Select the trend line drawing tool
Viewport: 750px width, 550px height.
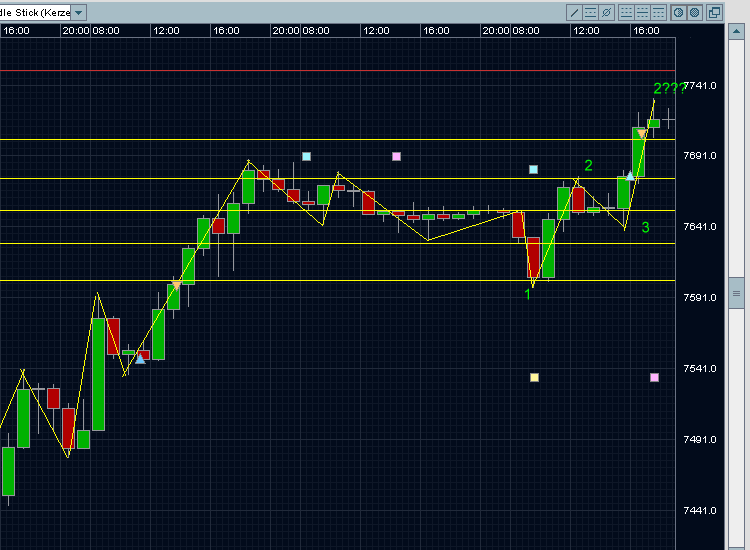[x=574, y=12]
